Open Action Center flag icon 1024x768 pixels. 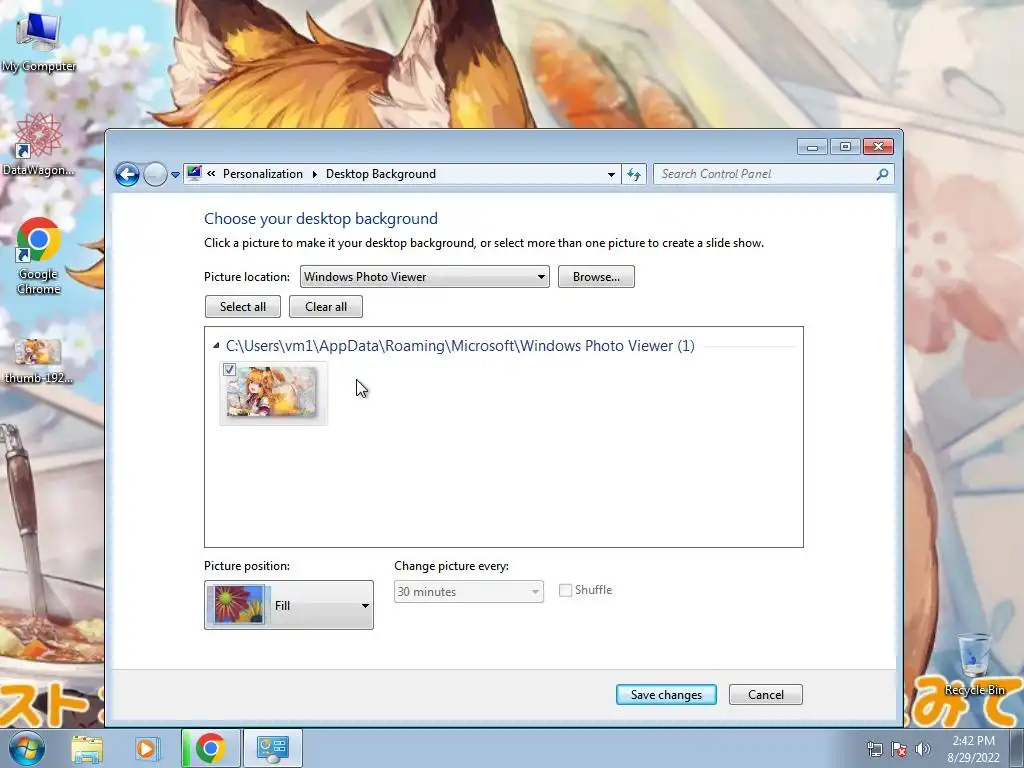[899, 749]
